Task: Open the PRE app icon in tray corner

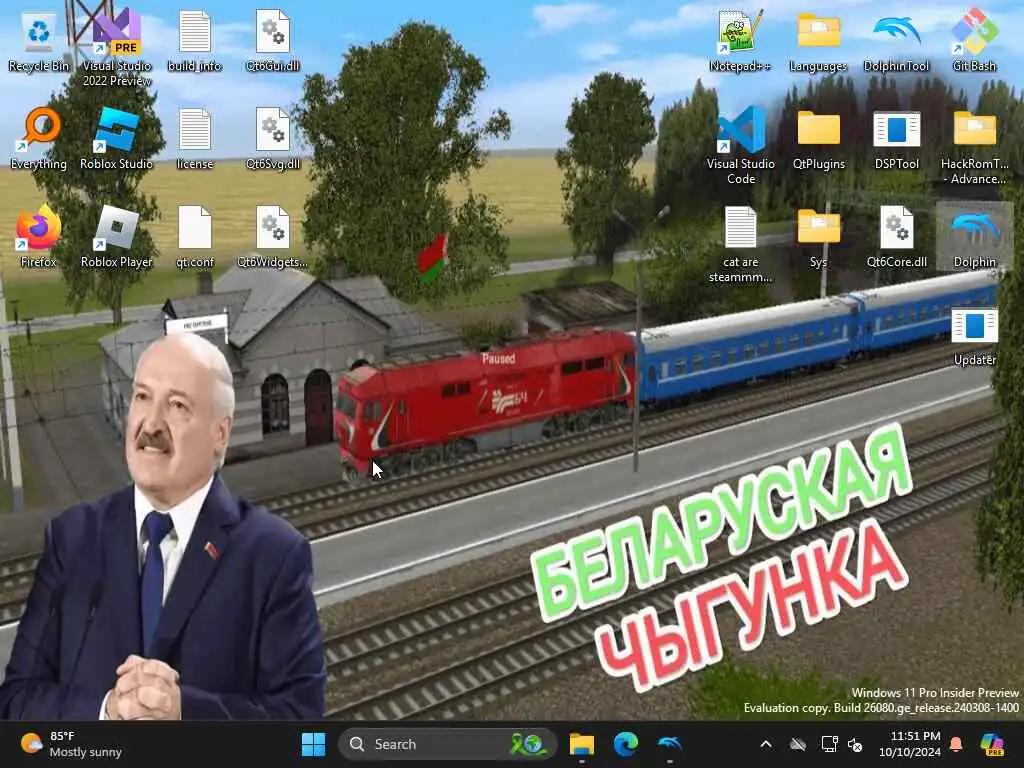Action: point(992,744)
